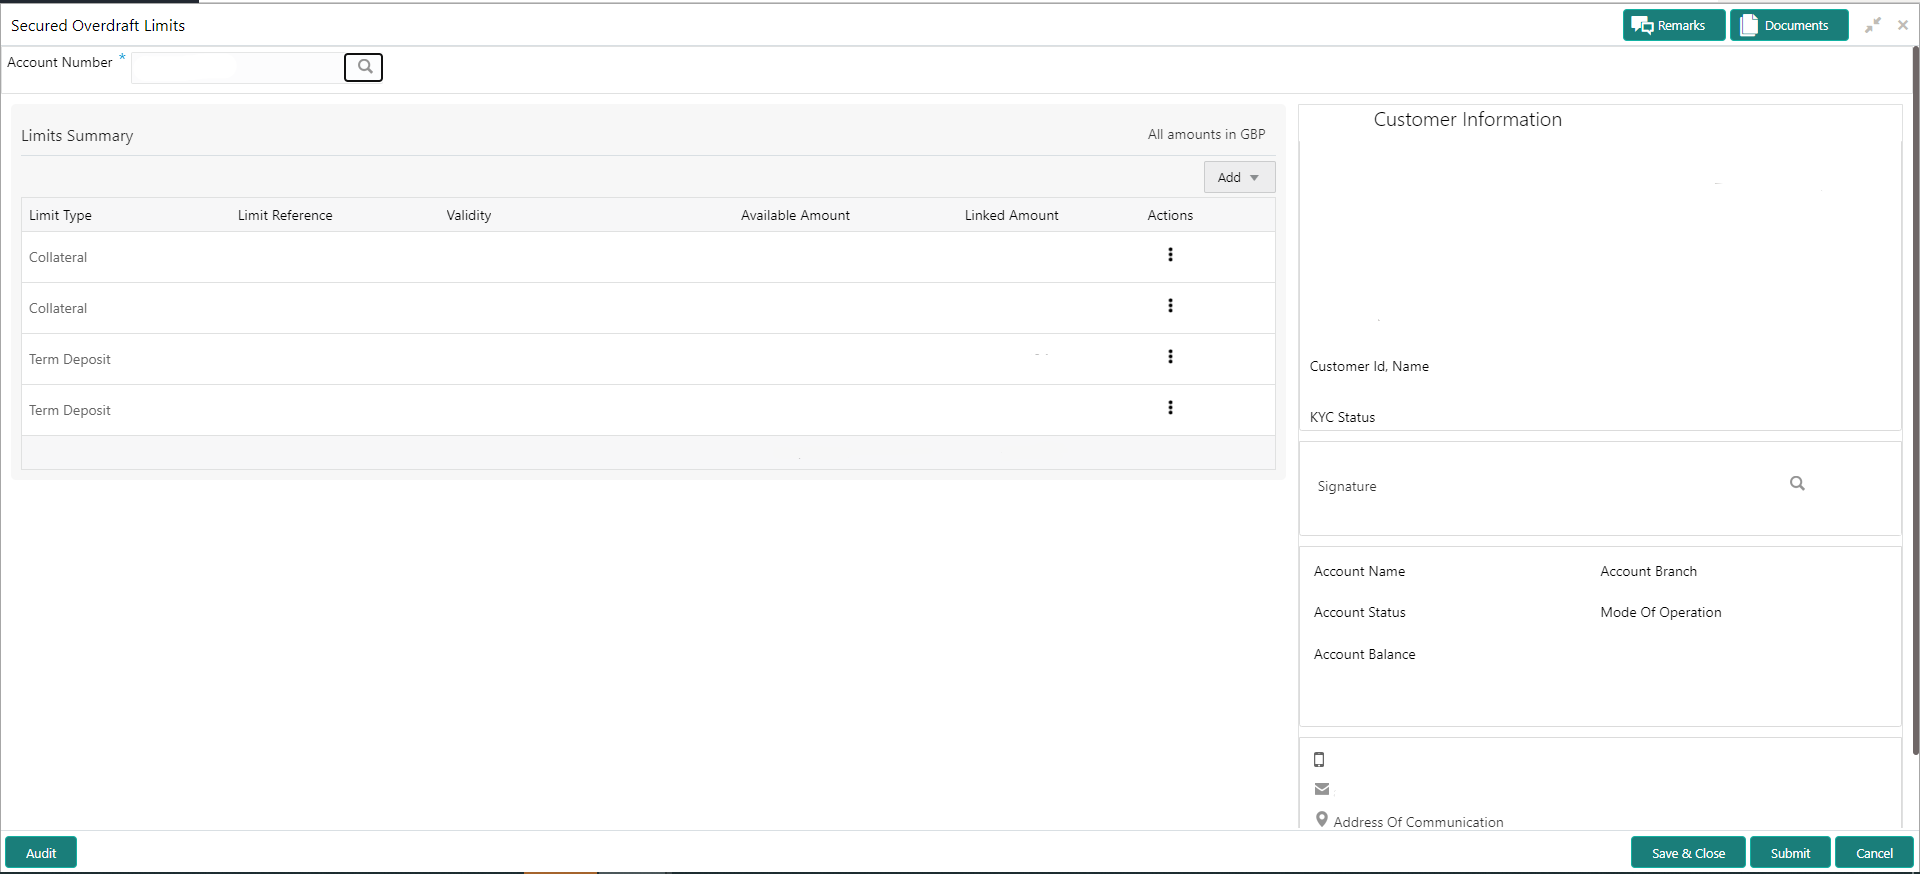Minimize the Secured Overdraft Limits screen
The width and height of the screenshot is (1920, 874).
[x=1873, y=25]
